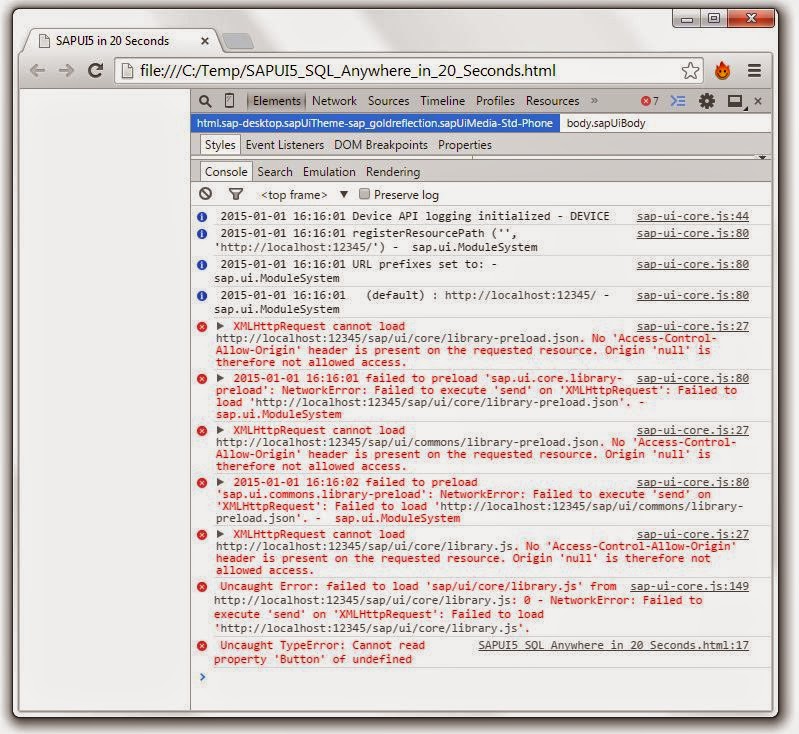This screenshot has height=734, width=799.
Task: Open the Resources tab
Action: [552, 101]
